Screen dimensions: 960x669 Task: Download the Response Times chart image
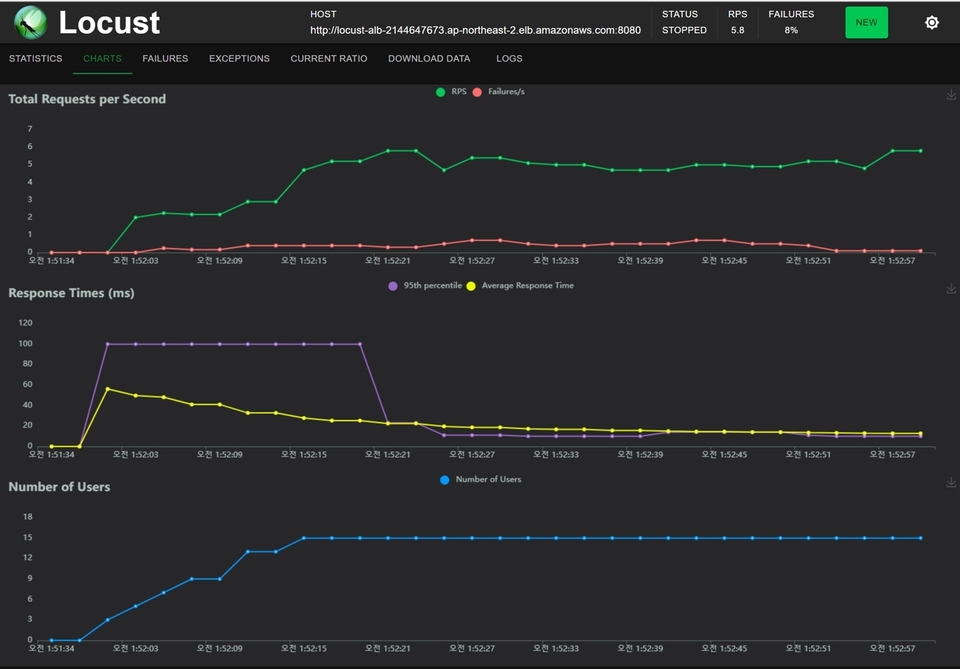coord(951,288)
